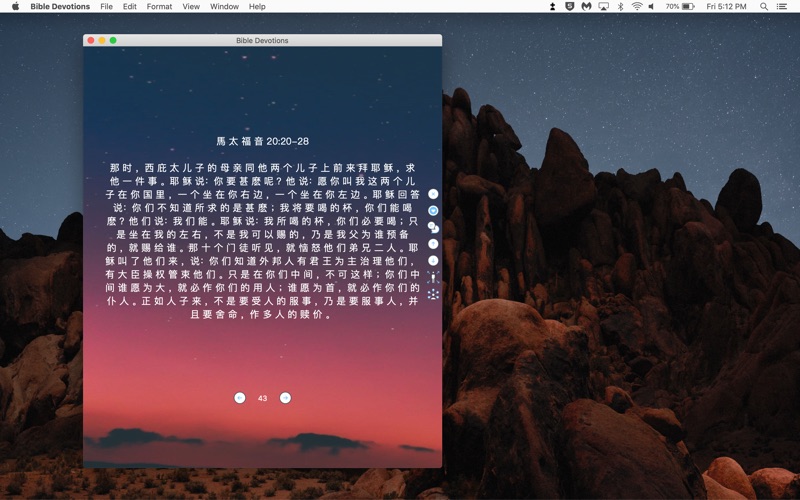The height and width of the screenshot is (500, 800).
Task: Click the bottom group-of-dots sidebar icon
Action: tap(433, 294)
